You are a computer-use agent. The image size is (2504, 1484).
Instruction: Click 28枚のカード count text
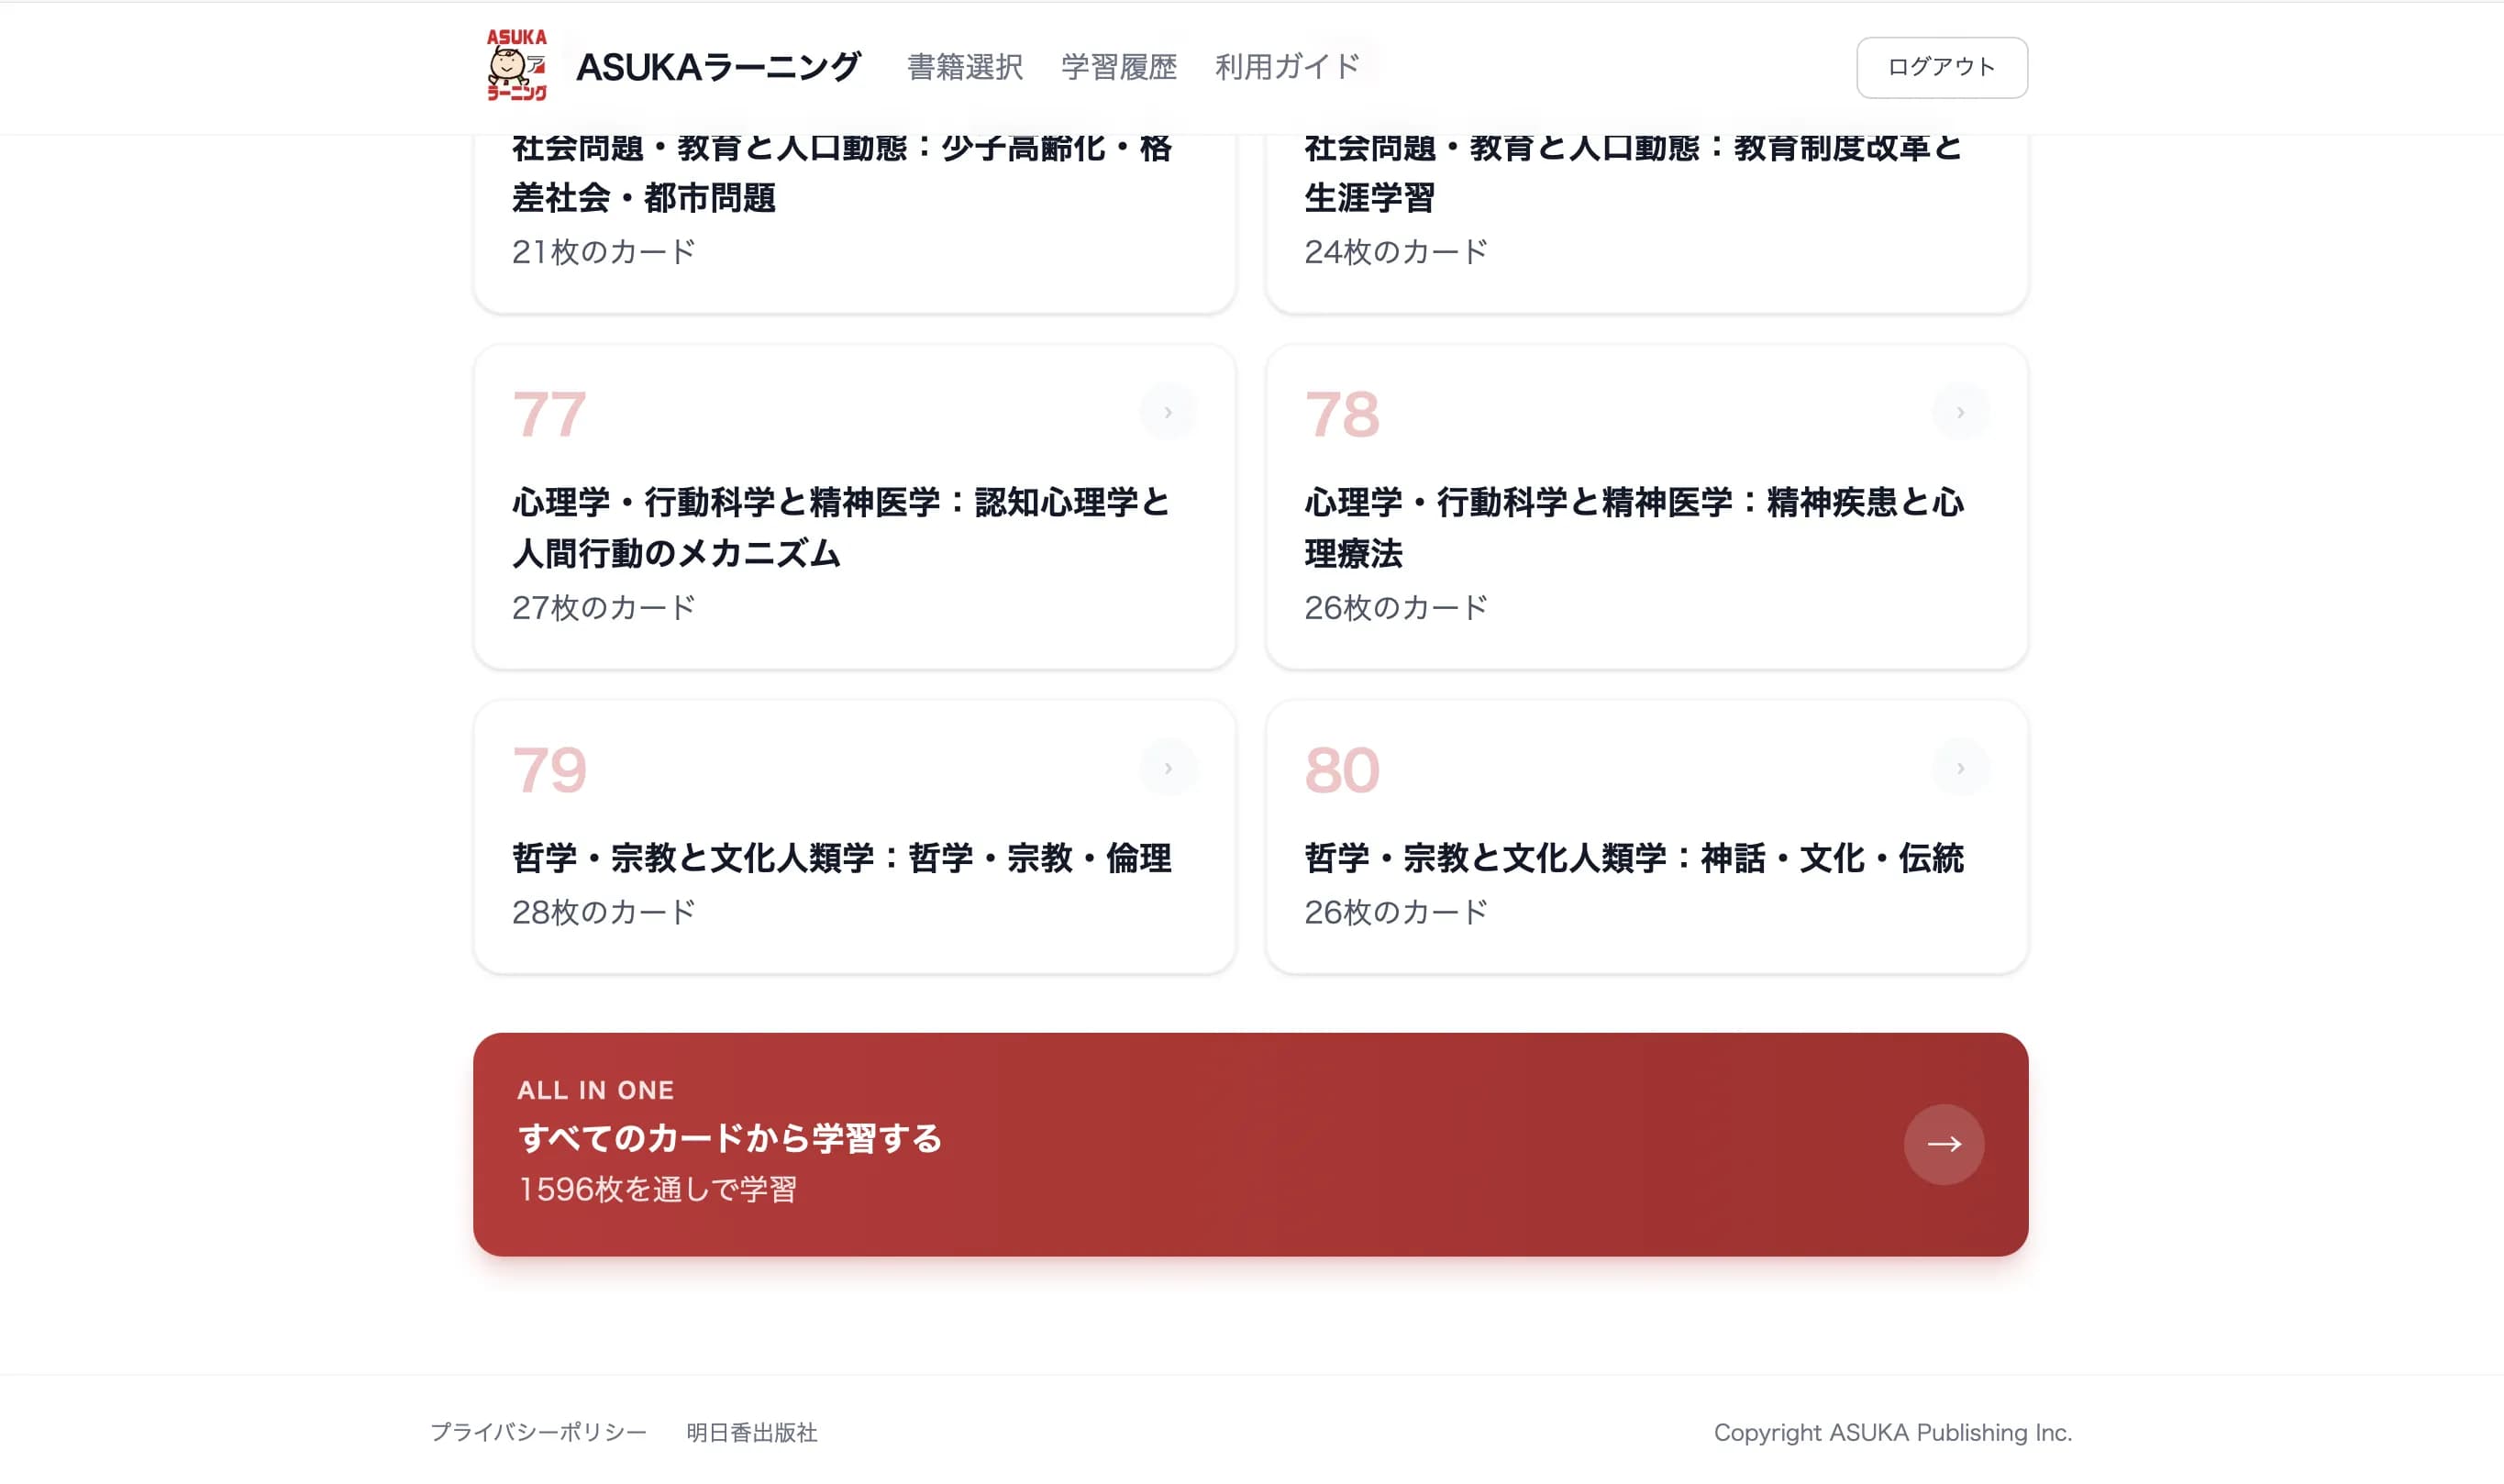pyautogui.click(x=603, y=911)
